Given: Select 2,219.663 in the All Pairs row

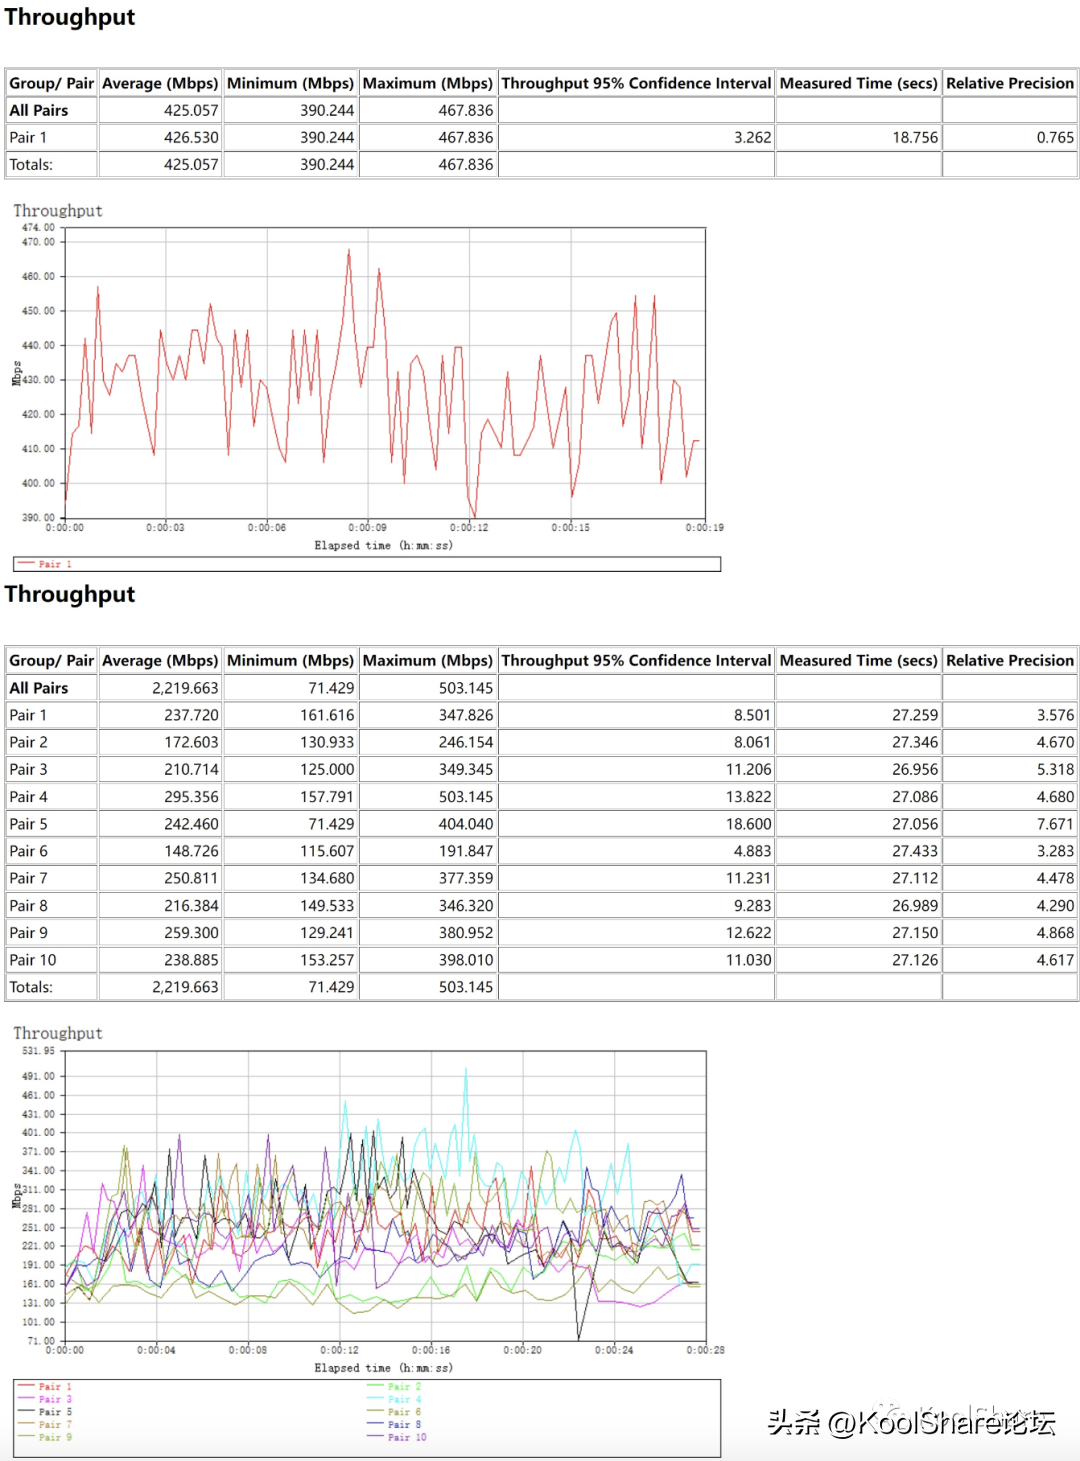Looking at the screenshot, I should tap(185, 688).
